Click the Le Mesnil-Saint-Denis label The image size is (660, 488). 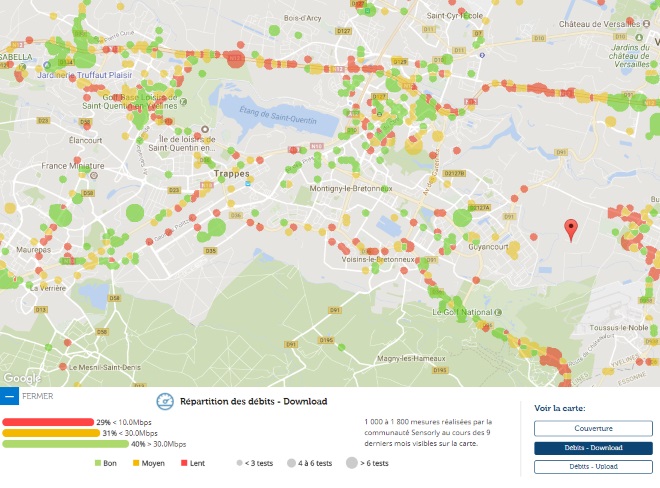[105, 368]
